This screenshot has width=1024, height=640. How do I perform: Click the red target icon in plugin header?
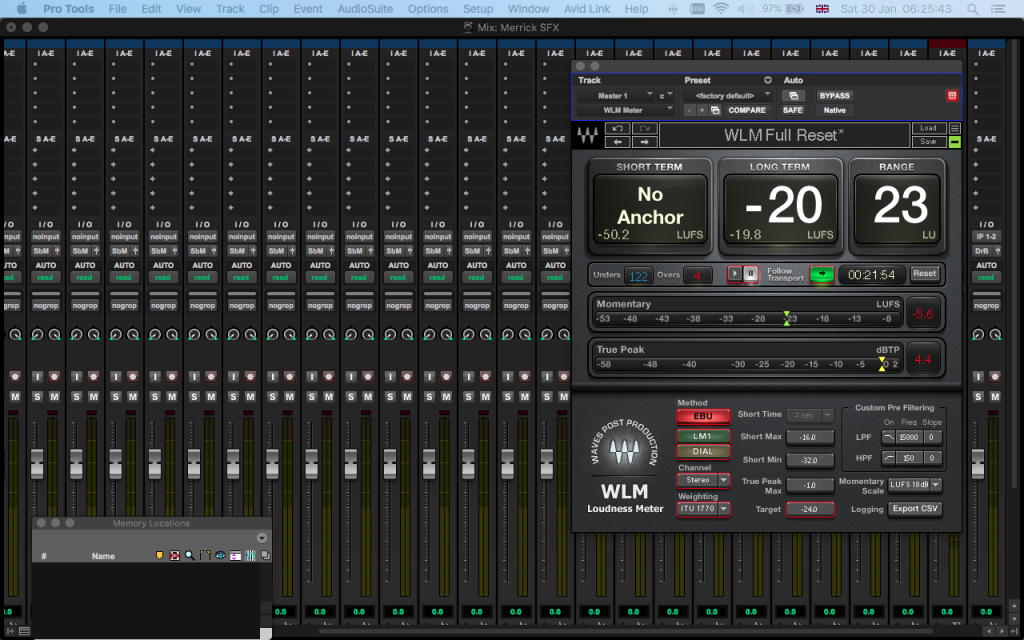952,95
